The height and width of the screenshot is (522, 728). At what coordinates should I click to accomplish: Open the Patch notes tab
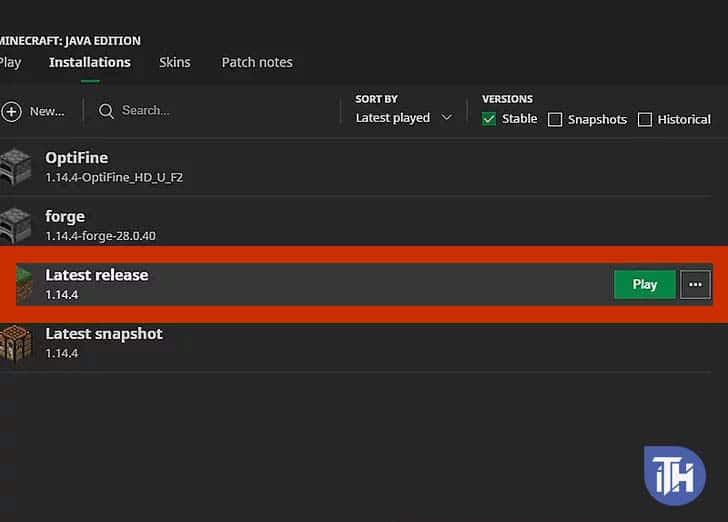pos(257,62)
